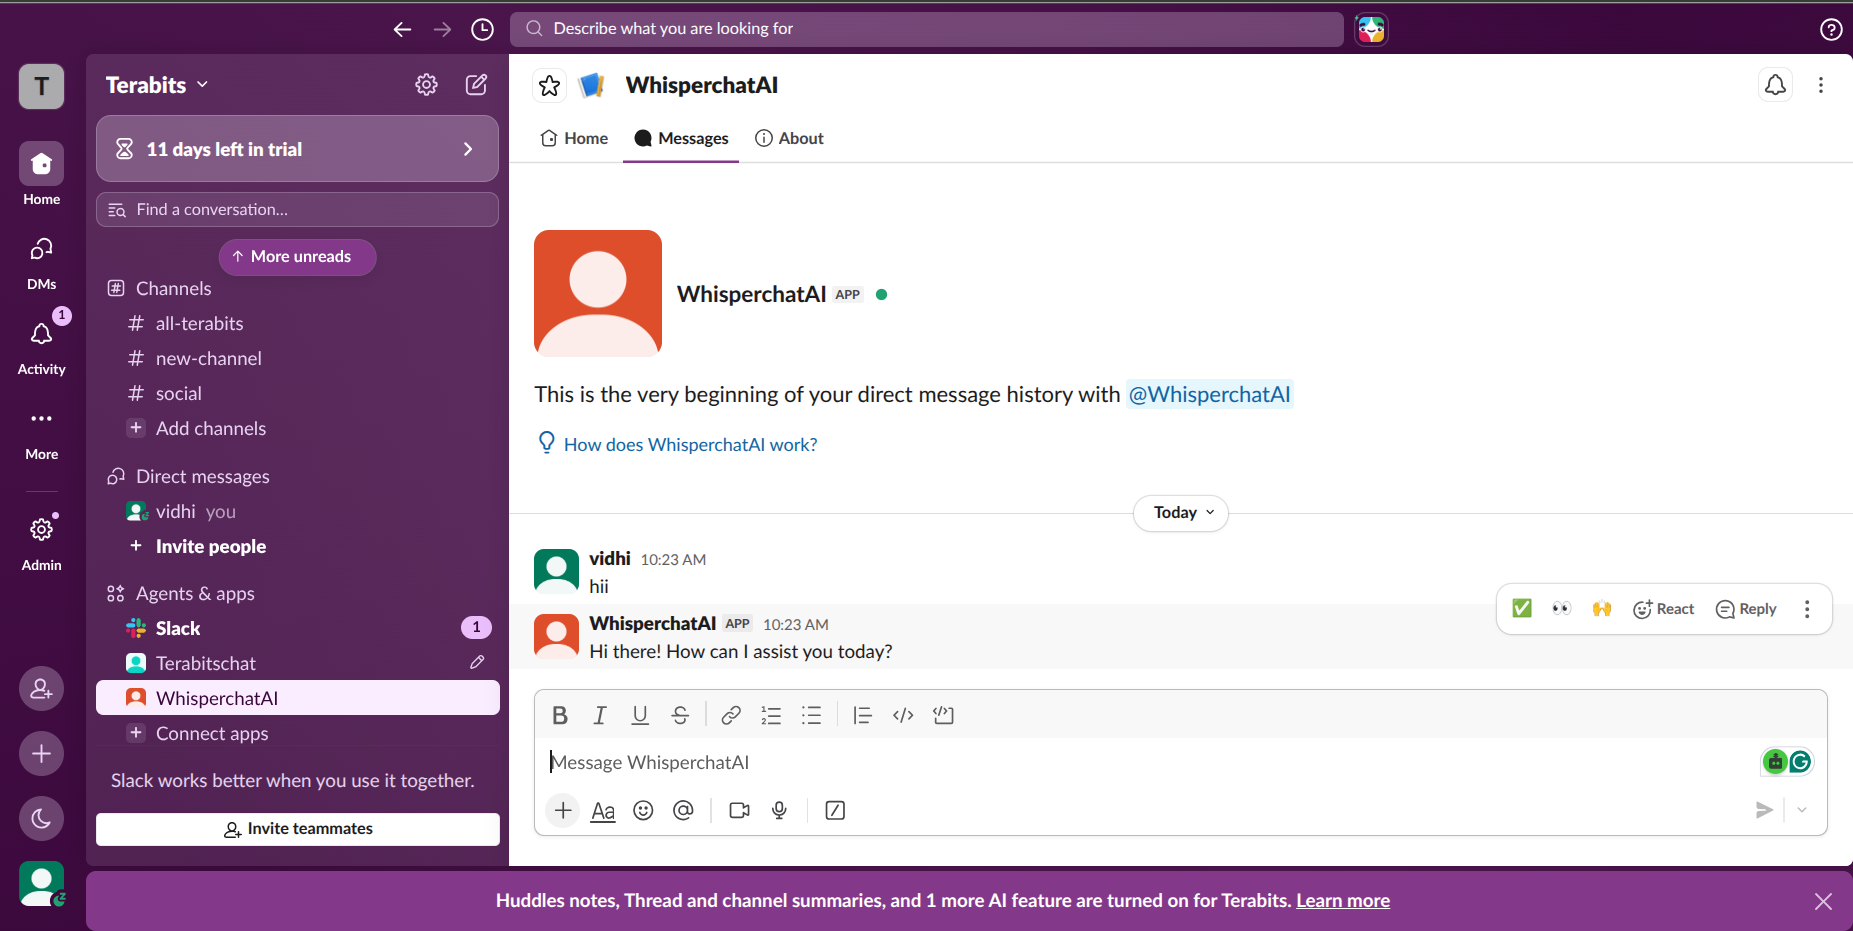The image size is (1853, 931).
Task: Open More in the left rail
Action: tap(41, 433)
